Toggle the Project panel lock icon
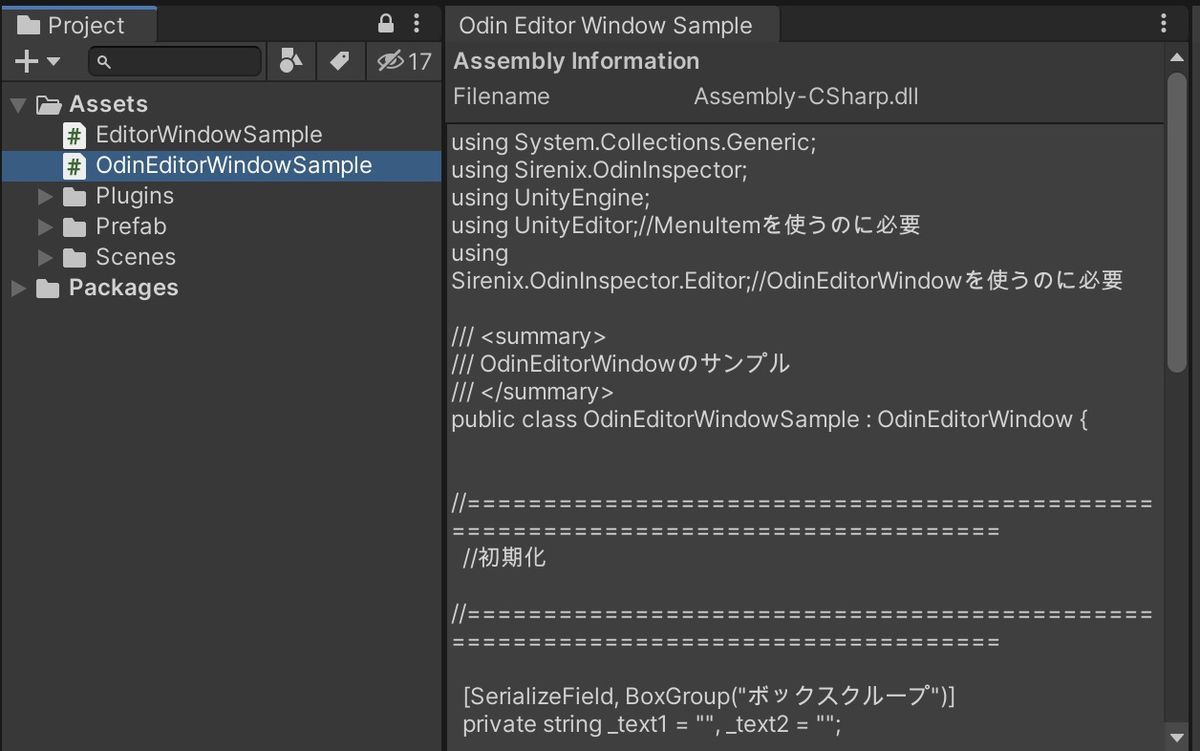 pos(386,24)
